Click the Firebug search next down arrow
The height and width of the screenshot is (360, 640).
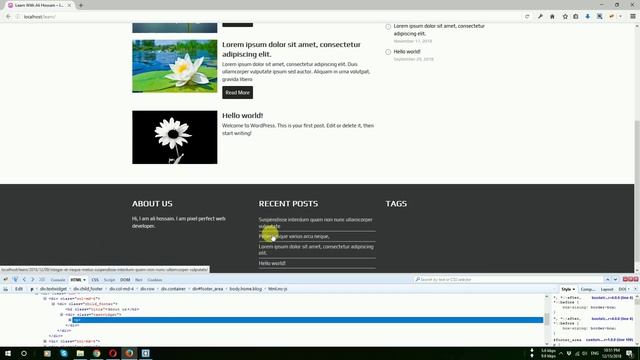[615, 280]
